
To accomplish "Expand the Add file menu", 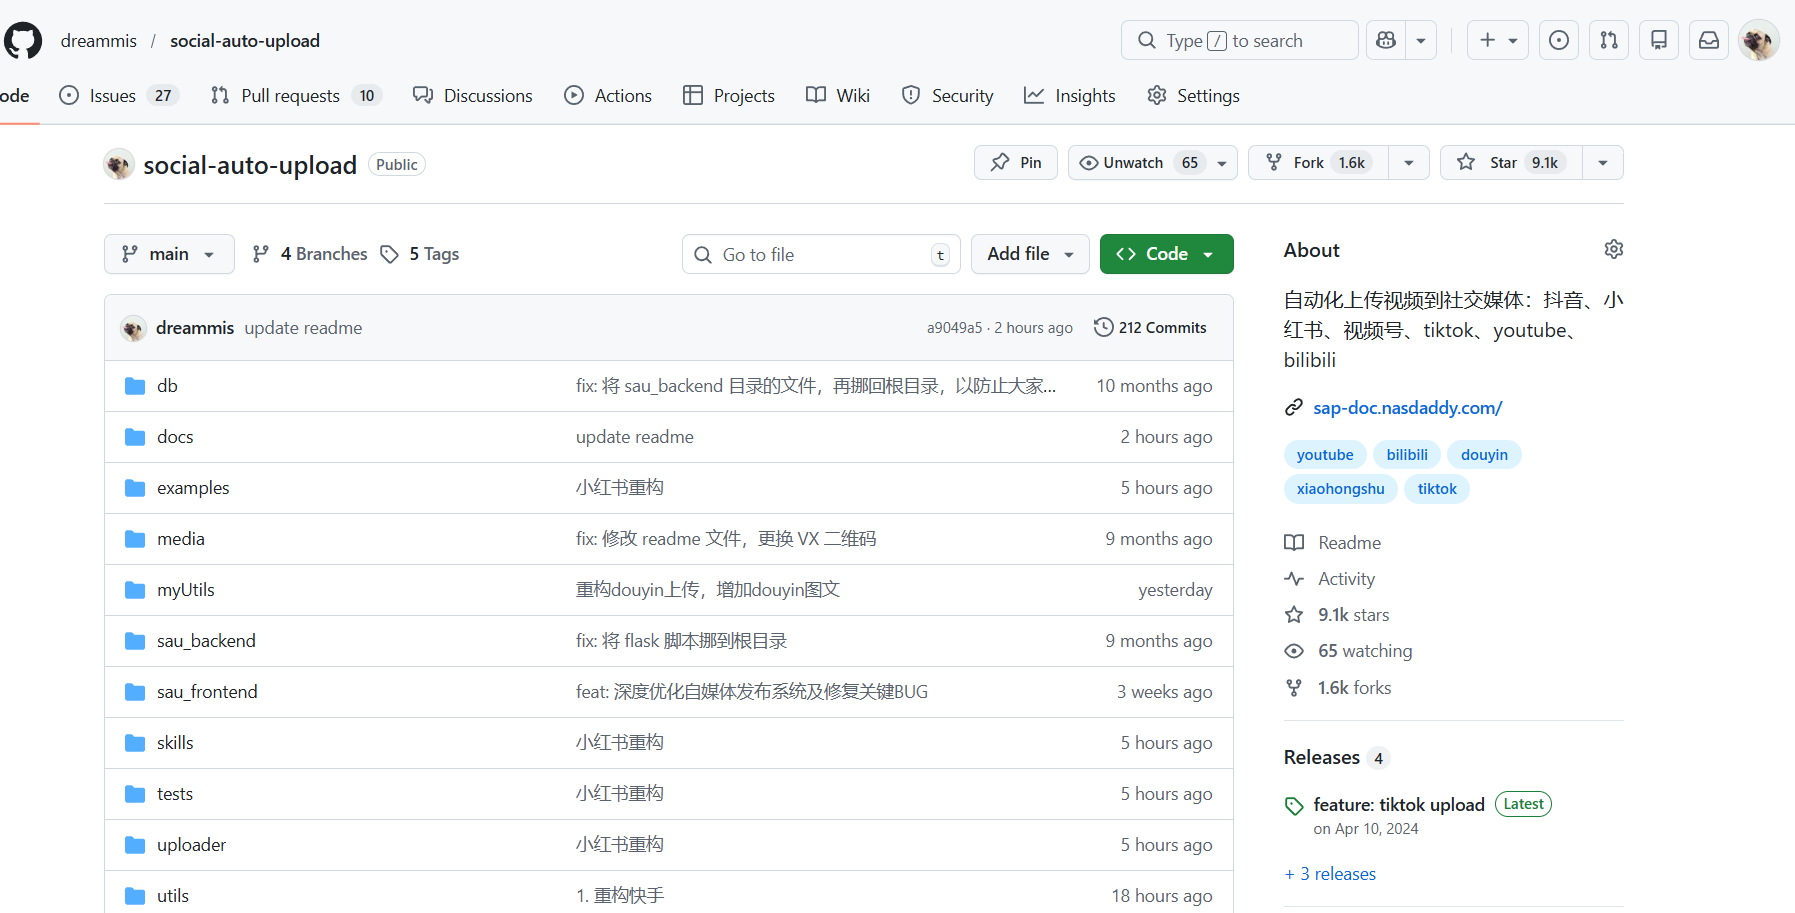I will pyautogui.click(x=1030, y=254).
